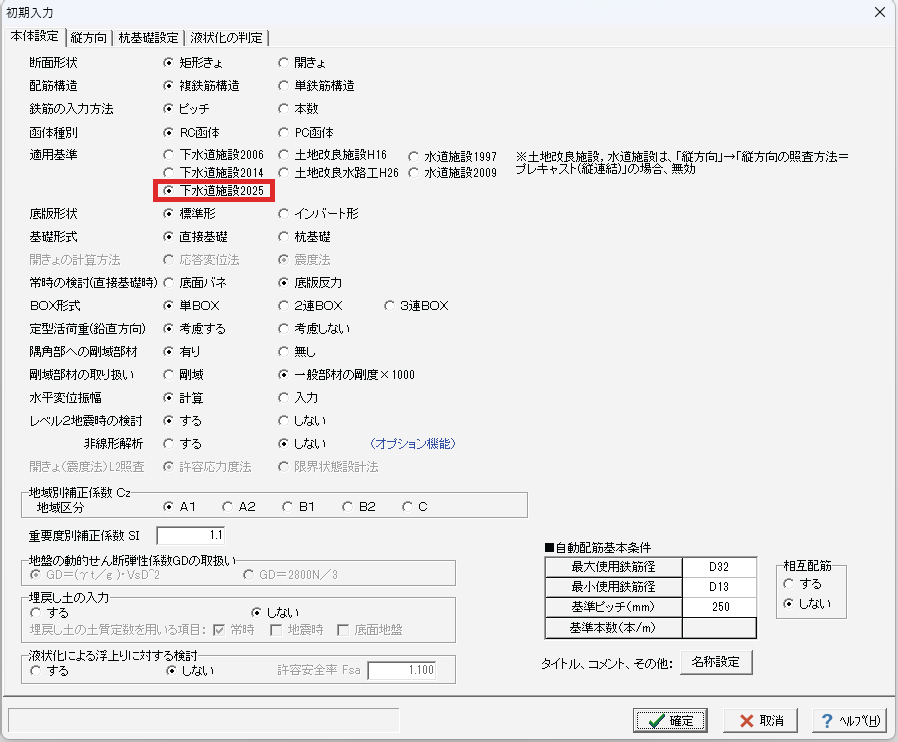Select 開きょ for 断面形状
Image resolution: width=898 pixels, height=742 pixels.
pos(302,62)
